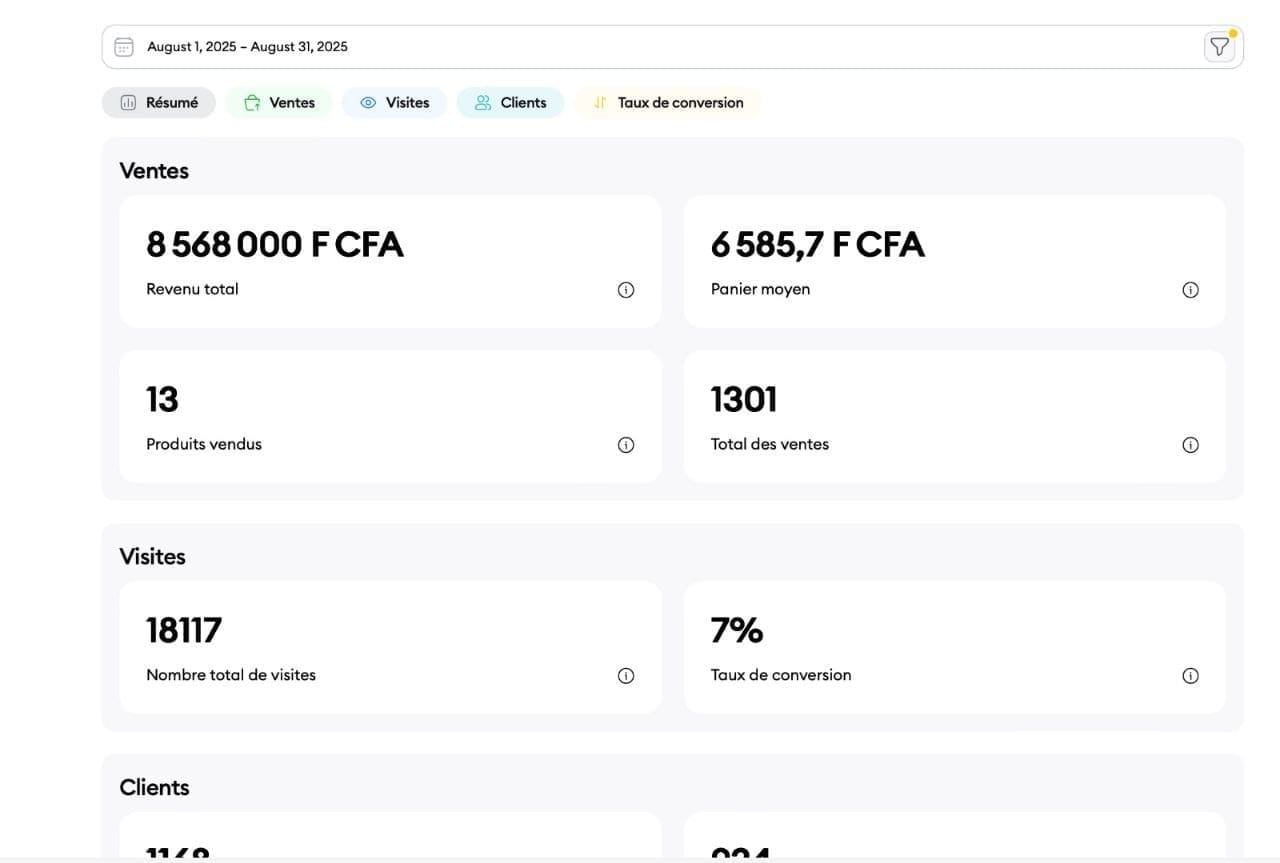This screenshot has height=863, width=1280.
Task: Click the 8 568 000 F CFA revenue card
Action: [390, 261]
